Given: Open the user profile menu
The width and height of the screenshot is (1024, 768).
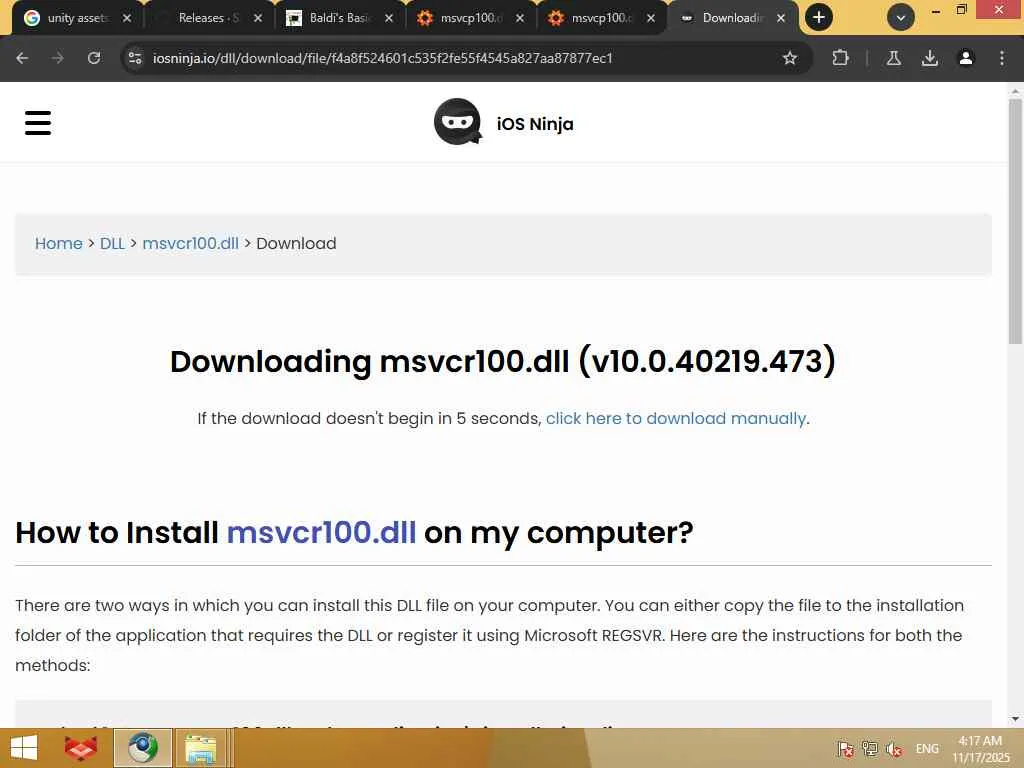Looking at the screenshot, I should pyautogui.click(x=965, y=58).
